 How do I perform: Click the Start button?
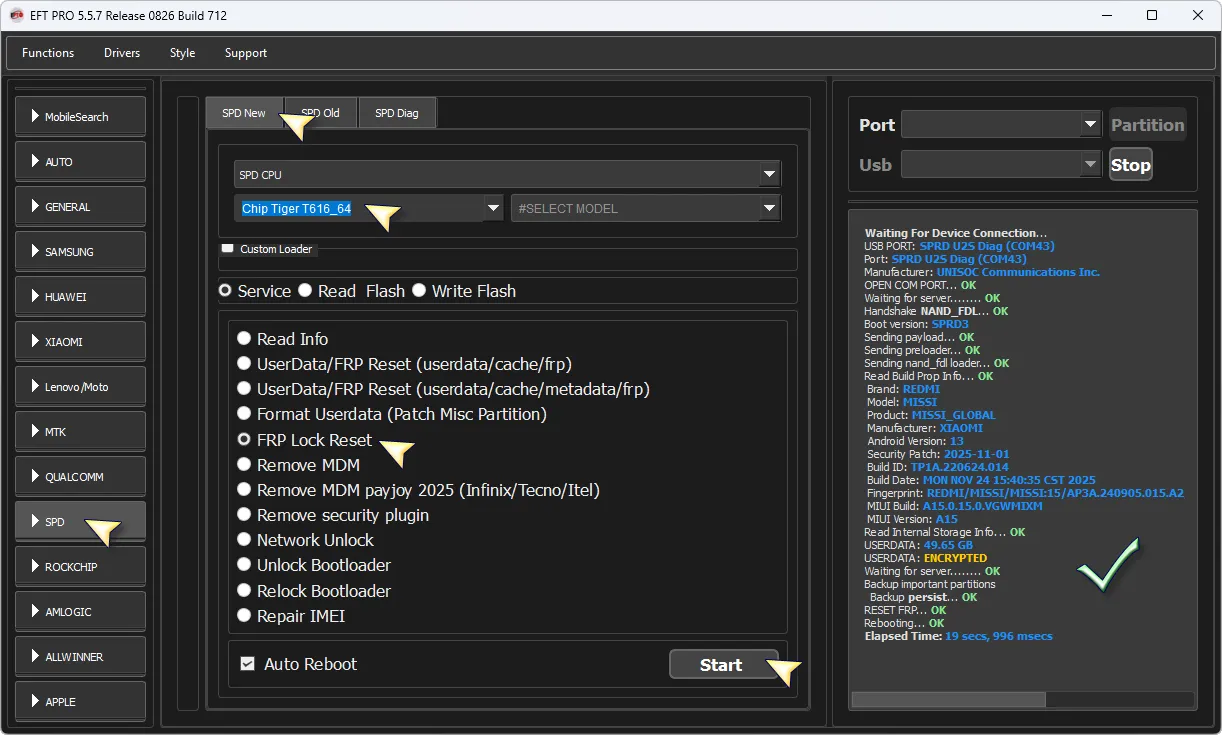coord(724,664)
